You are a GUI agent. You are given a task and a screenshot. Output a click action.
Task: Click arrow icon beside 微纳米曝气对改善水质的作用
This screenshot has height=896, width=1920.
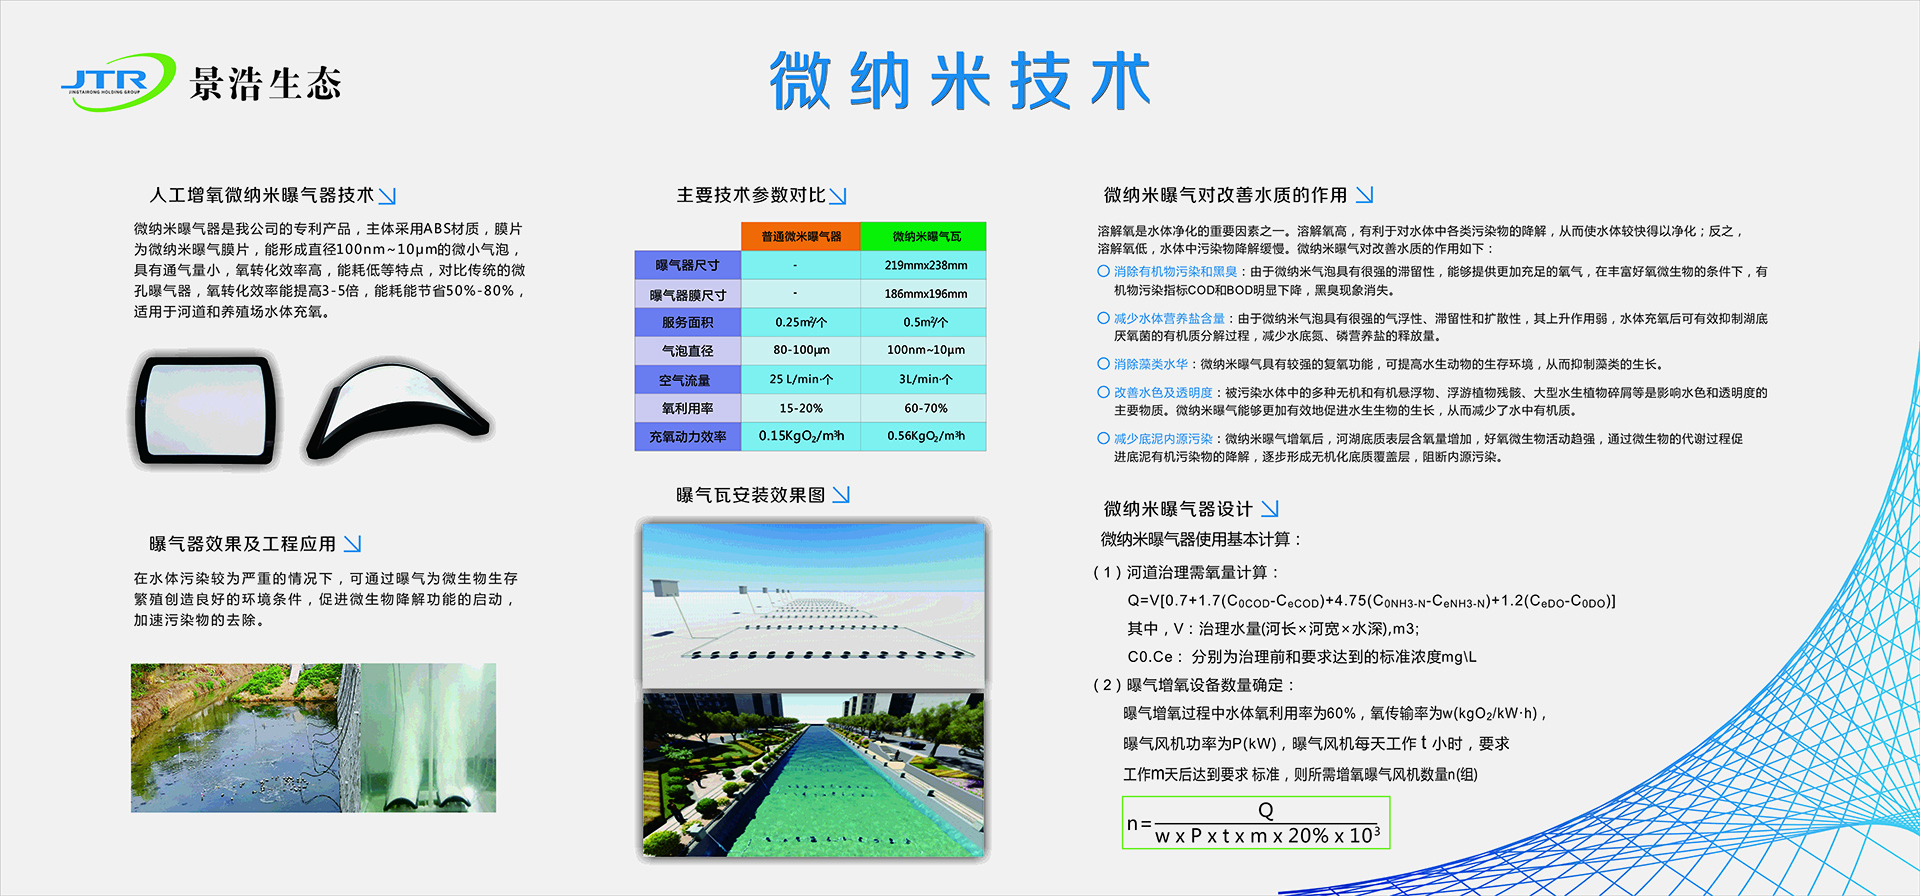[x=1364, y=195]
